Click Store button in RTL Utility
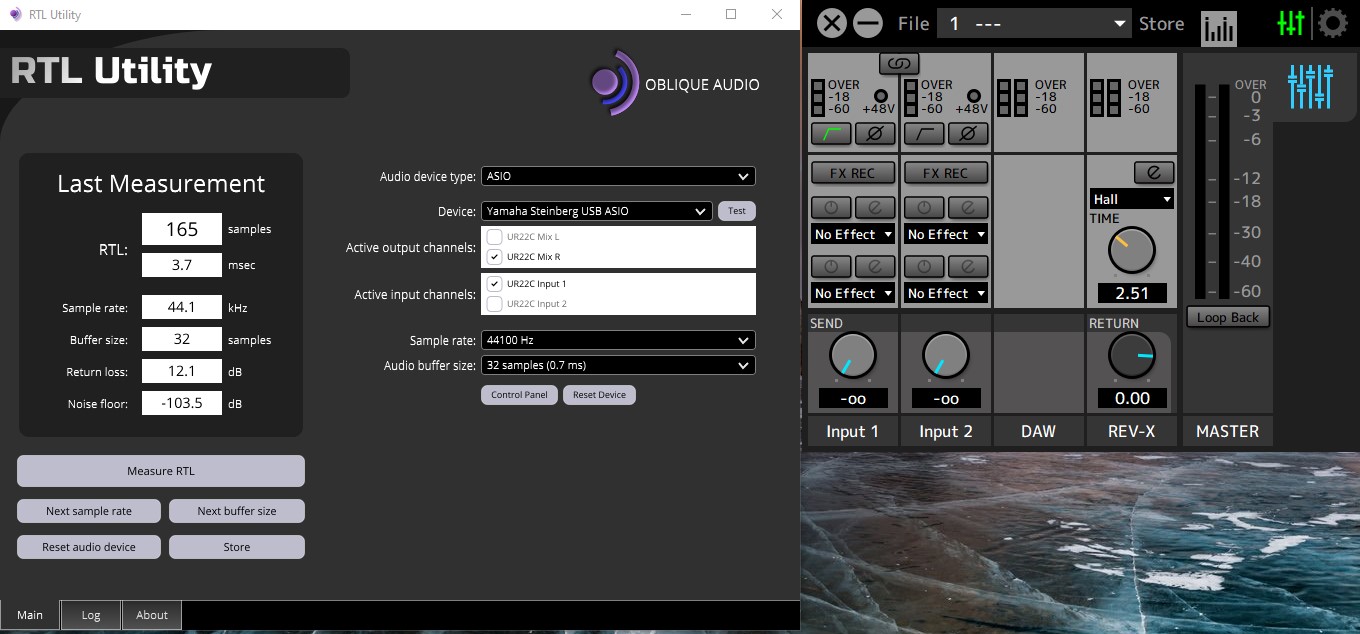The height and width of the screenshot is (634, 1360). pyautogui.click(x=237, y=547)
